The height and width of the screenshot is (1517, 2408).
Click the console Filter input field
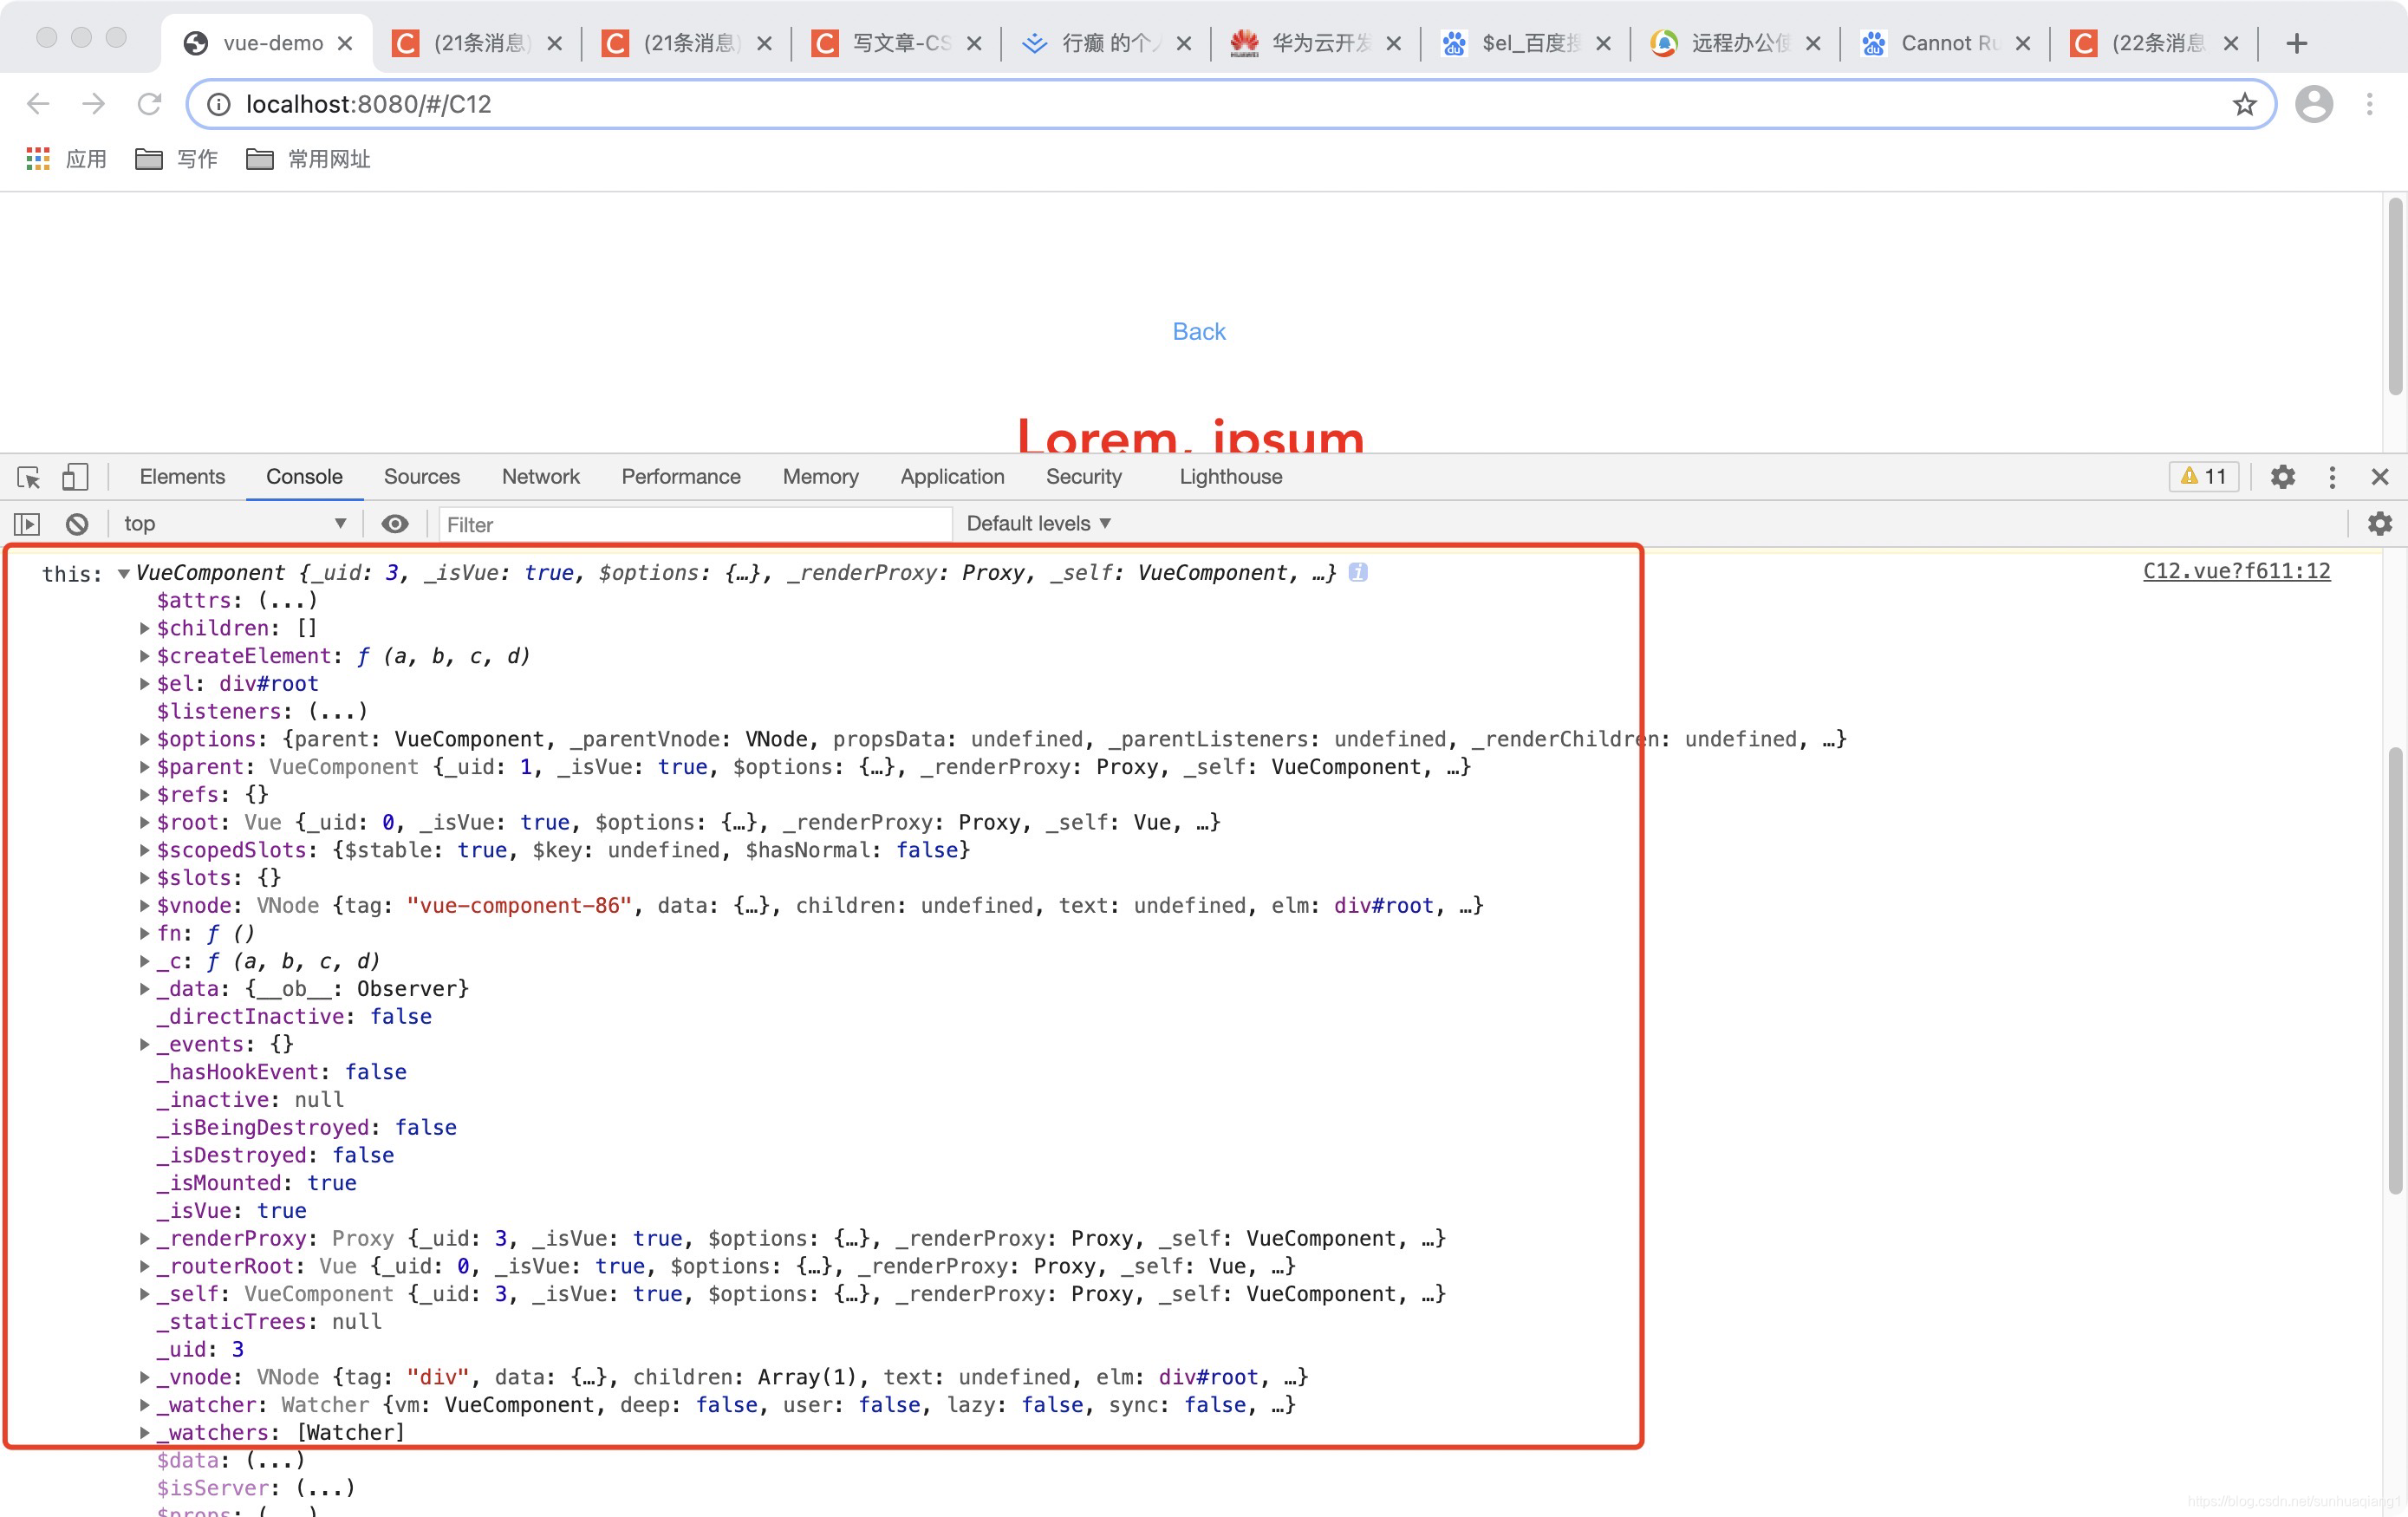pos(694,524)
